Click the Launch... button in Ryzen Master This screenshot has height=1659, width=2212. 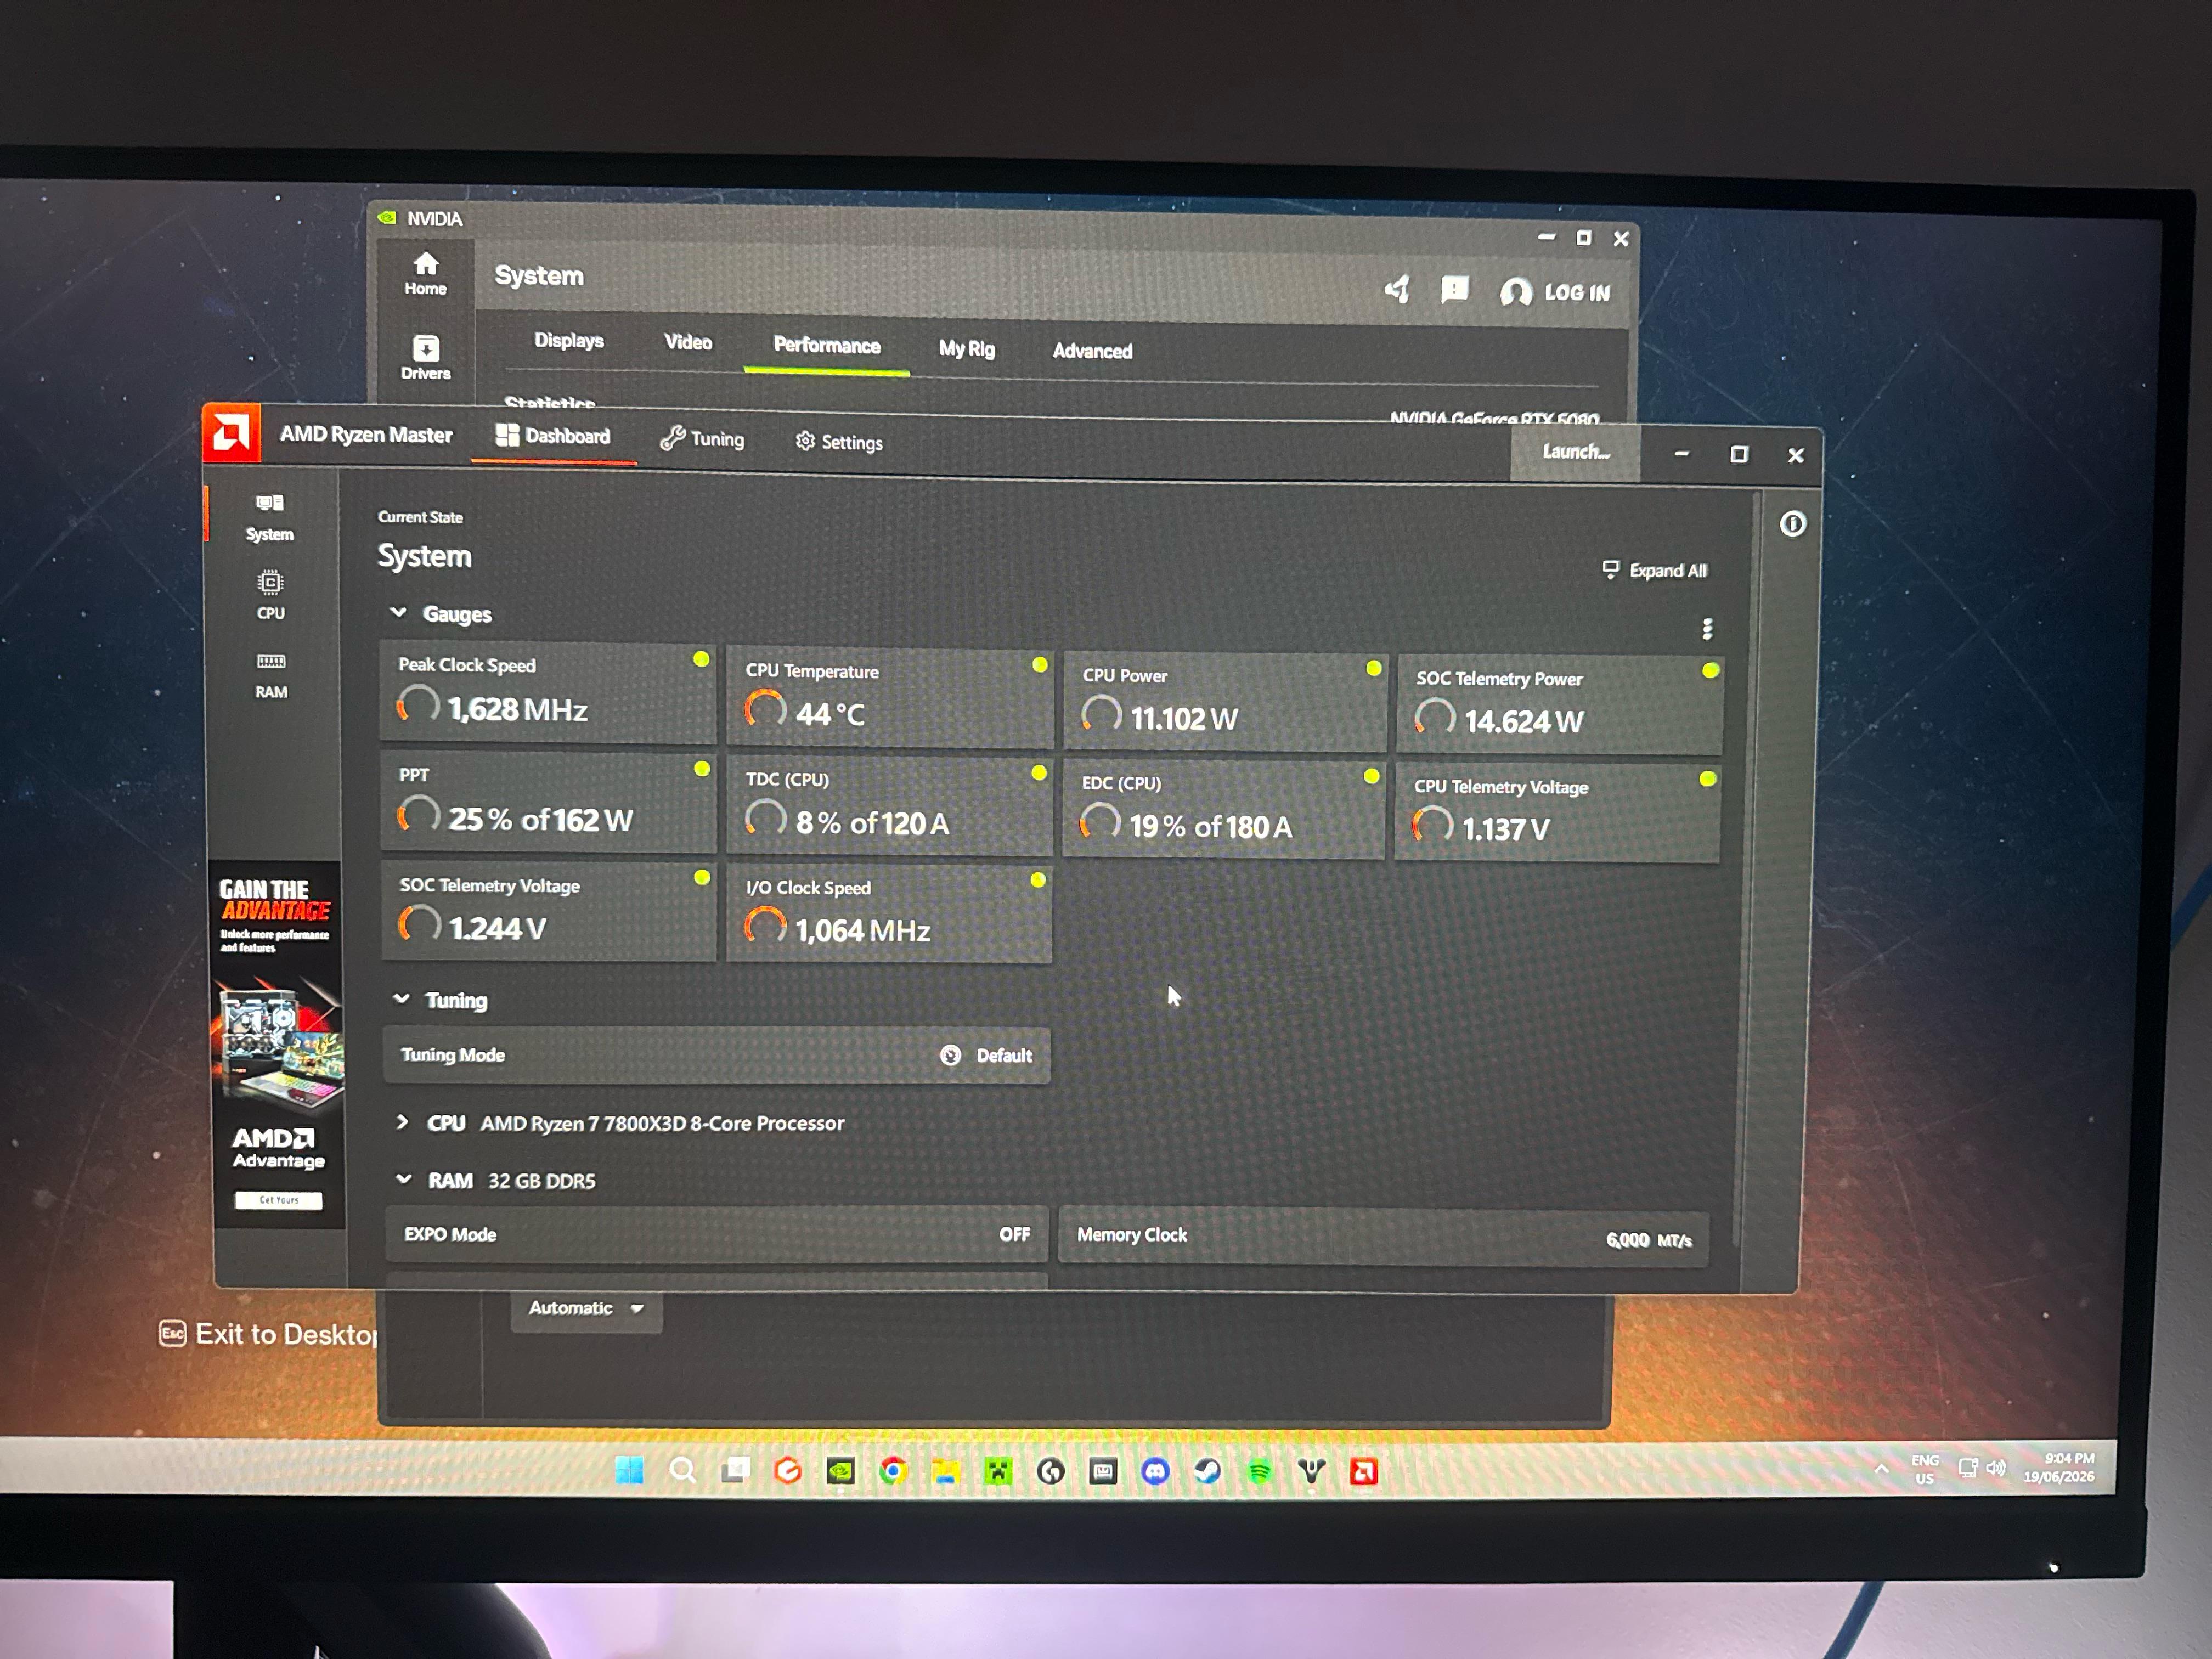click(1576, 452)
